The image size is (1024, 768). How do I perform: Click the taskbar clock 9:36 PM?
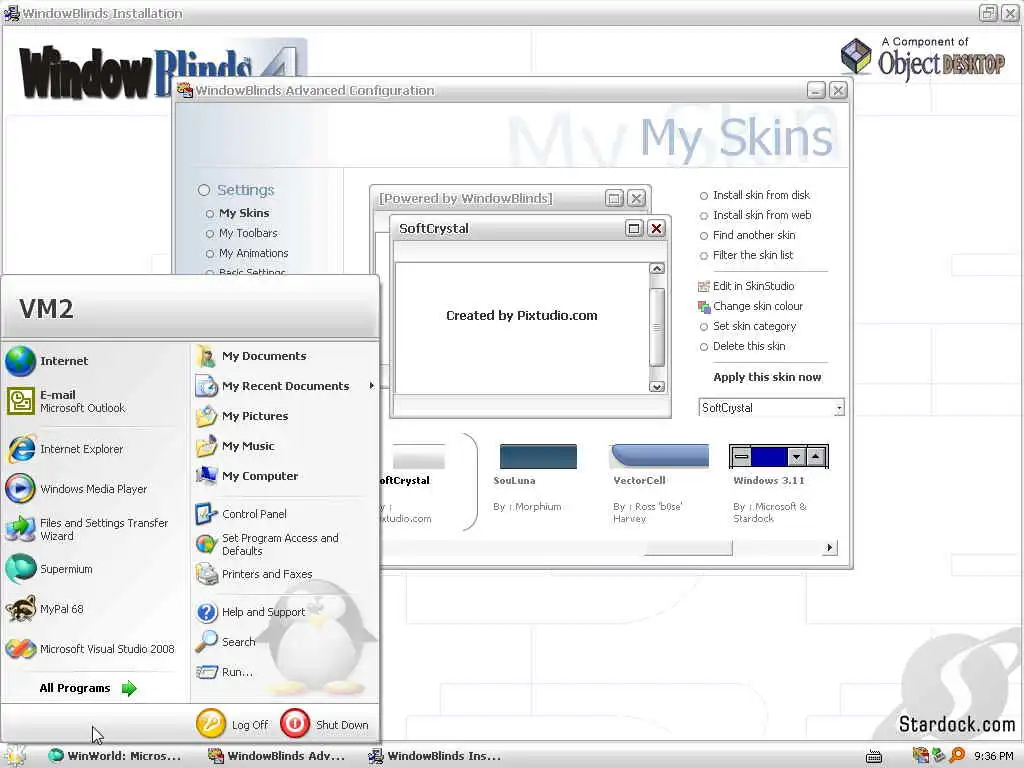pos(994,756)
